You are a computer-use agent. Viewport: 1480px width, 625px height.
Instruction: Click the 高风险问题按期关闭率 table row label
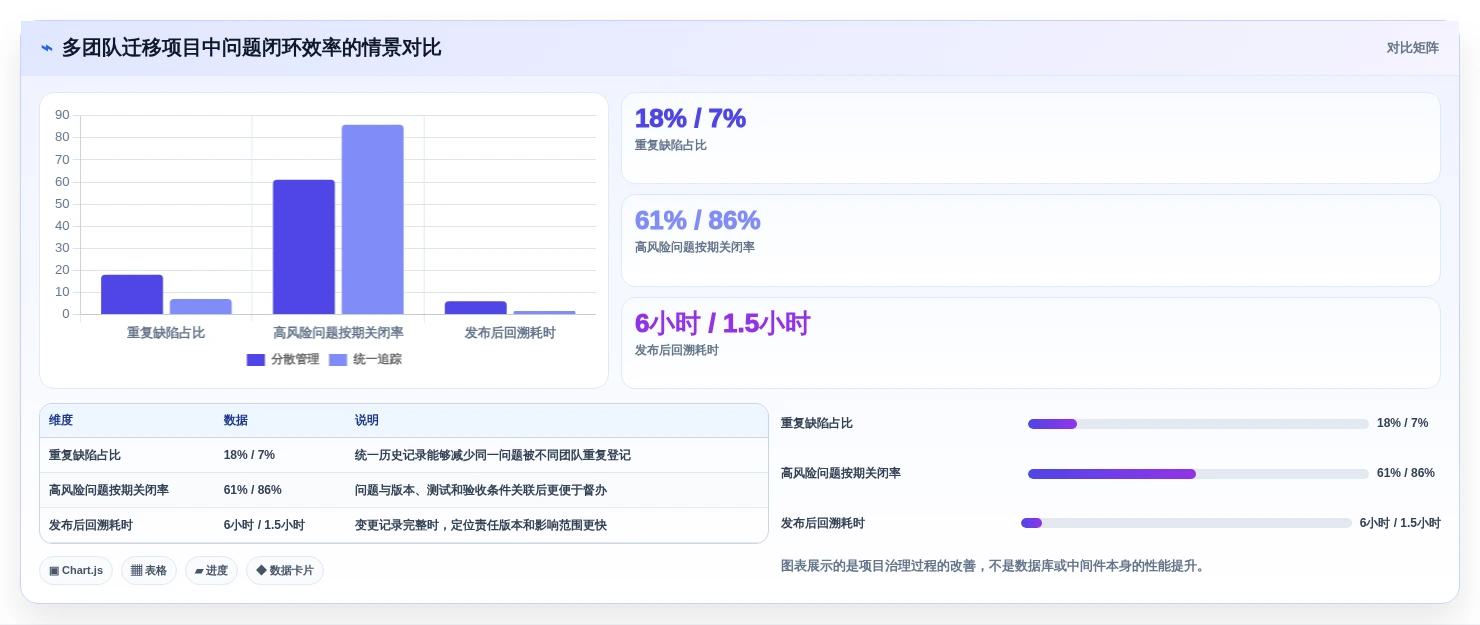coord(109,490)
